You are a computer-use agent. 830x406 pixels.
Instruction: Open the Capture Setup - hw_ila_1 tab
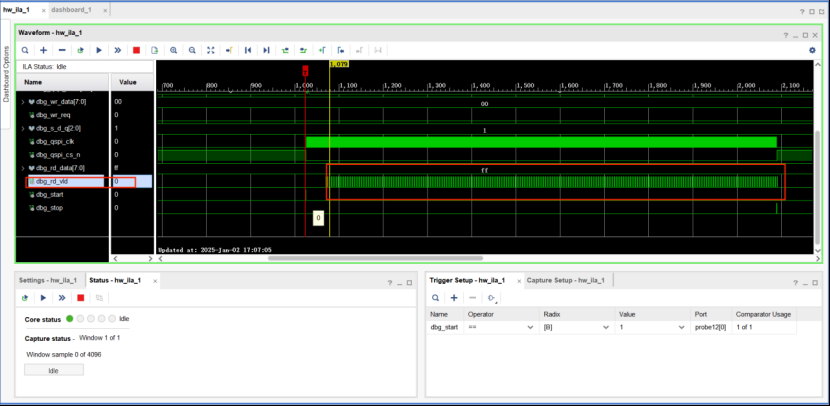[566, 281]
